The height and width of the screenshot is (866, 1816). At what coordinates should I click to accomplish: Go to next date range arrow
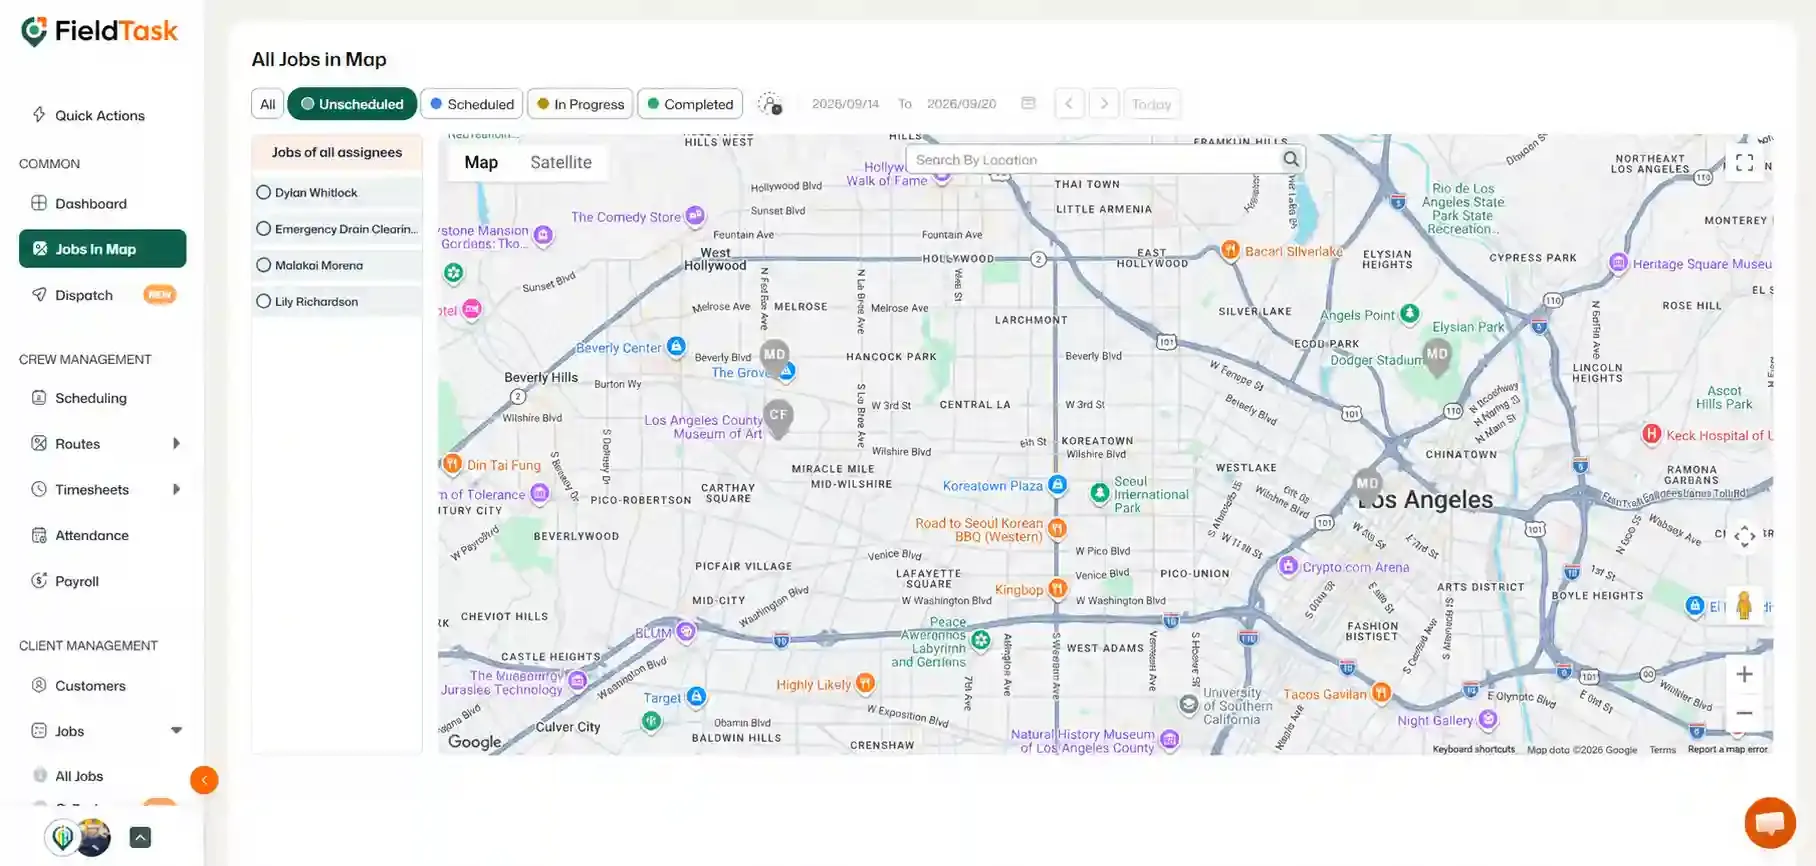pos(1104,103)
